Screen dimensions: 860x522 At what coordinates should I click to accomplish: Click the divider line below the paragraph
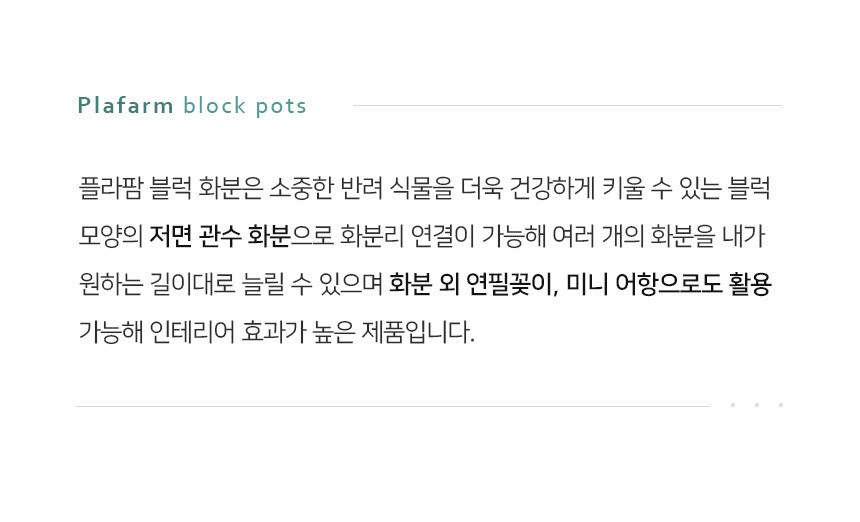coord(392,406)
